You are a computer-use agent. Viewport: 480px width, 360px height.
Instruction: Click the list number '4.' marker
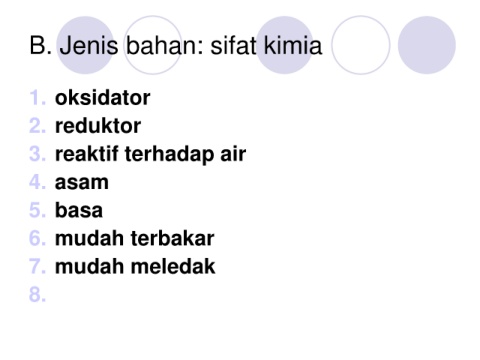click(x=37, y=182)
